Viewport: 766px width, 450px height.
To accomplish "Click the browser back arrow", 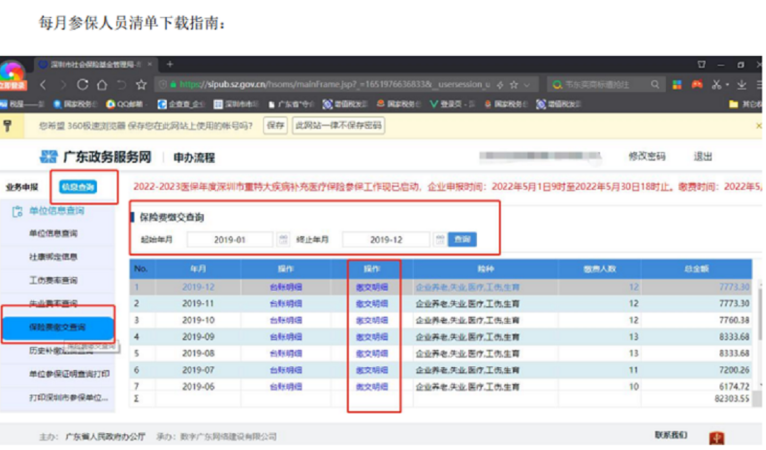I will coord(43,85).
